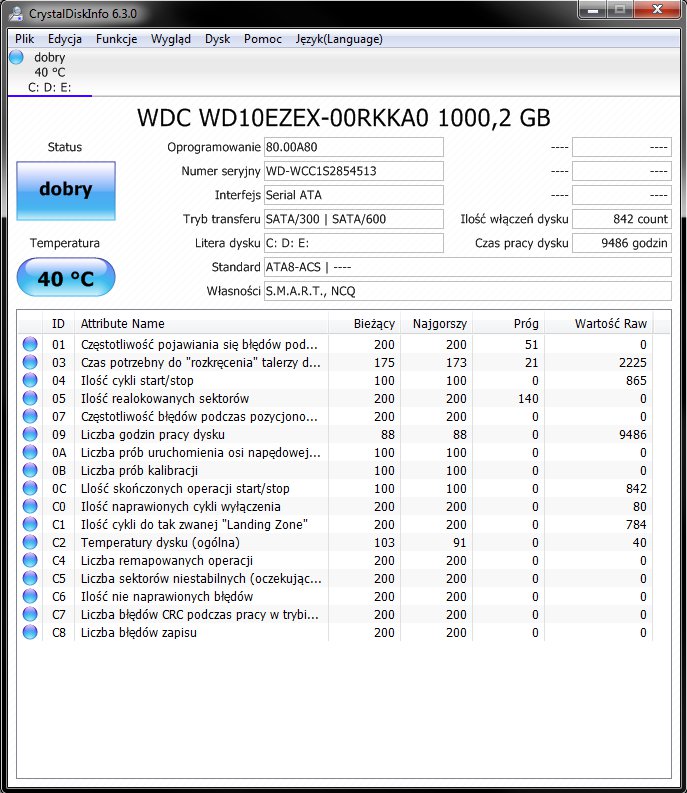Screen dimensions: 687x793
Task: Click status orb for attribute 03
Action: point(30,362)
